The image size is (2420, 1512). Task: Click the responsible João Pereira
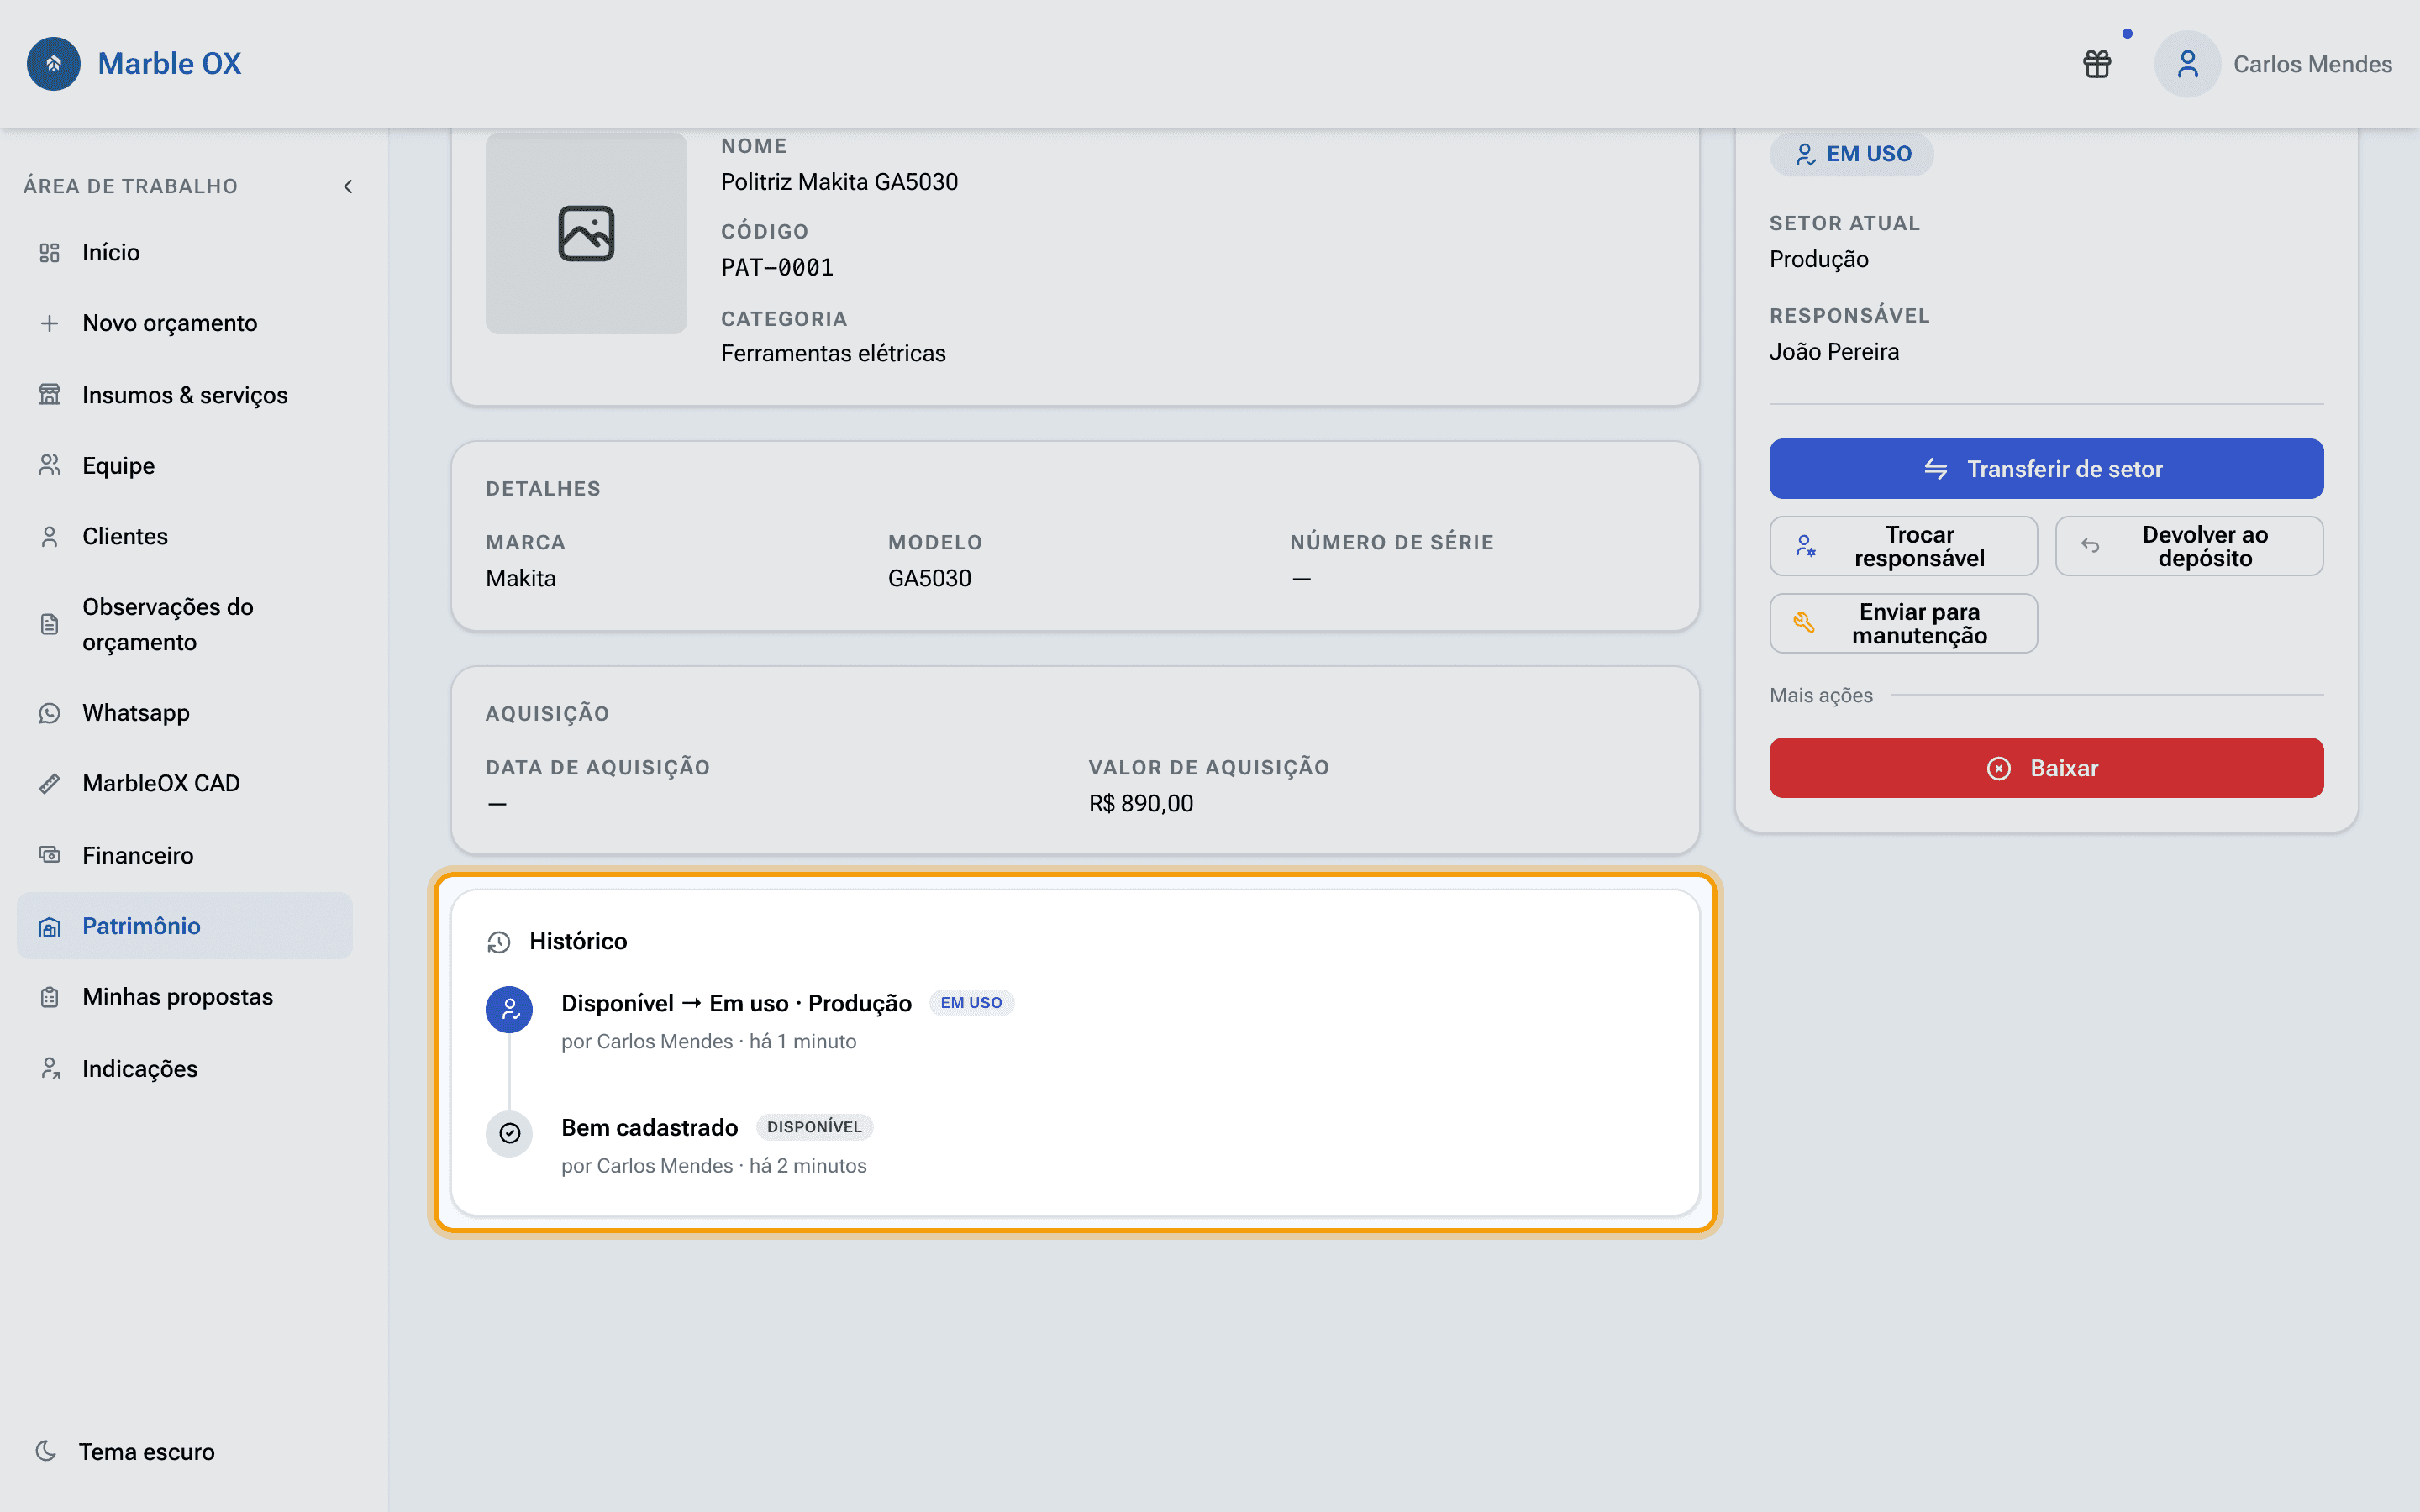(x=1834, y=352)
